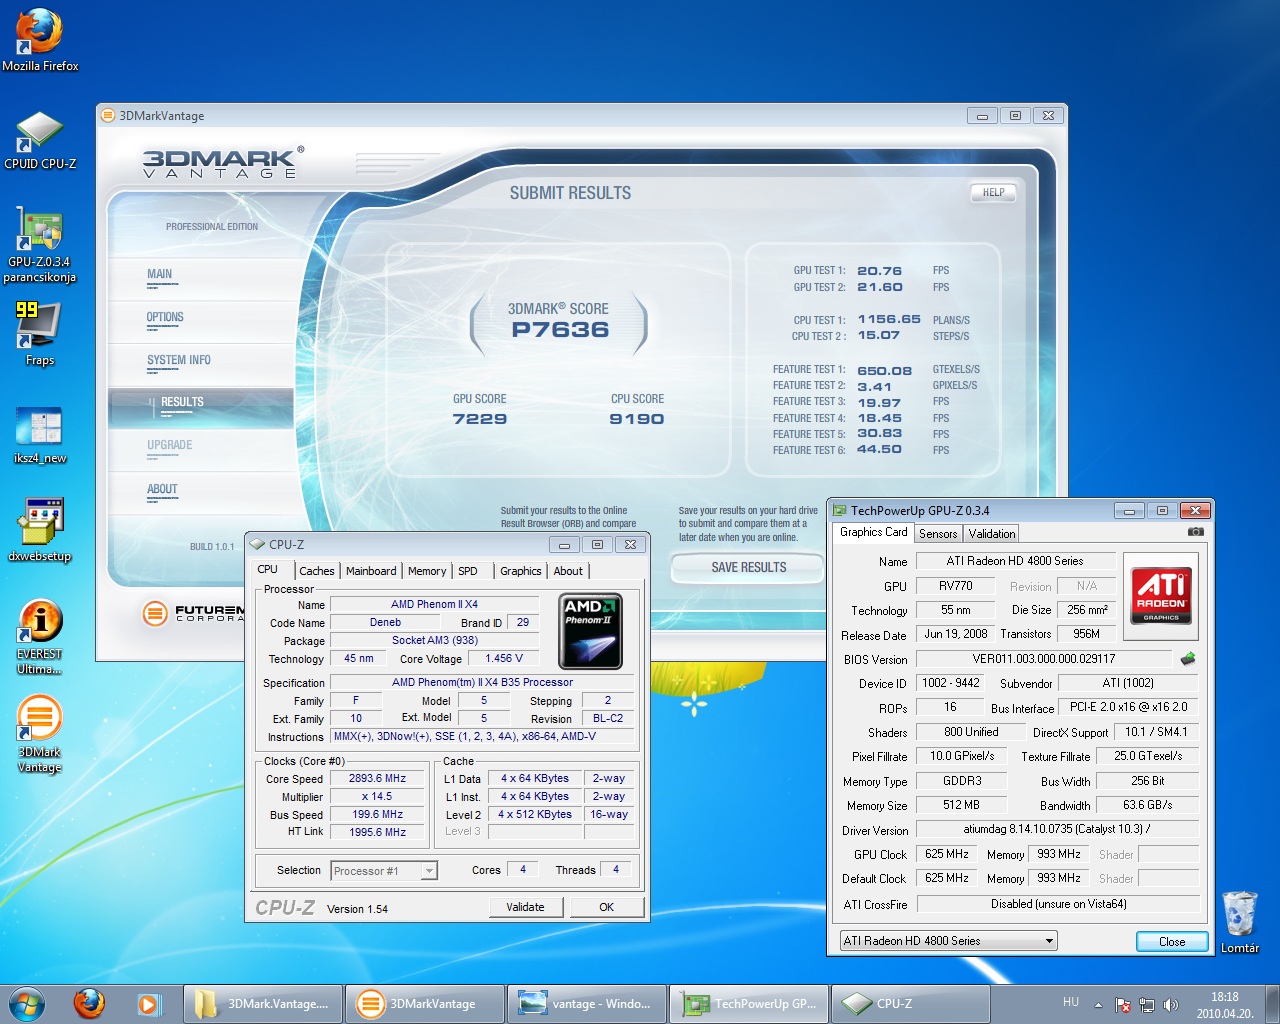The width and height of the screenshot is (1280, 1024).
Task: Open the ATI Radeon HD 4800 Series dropdown
Action: click(948, 941)
